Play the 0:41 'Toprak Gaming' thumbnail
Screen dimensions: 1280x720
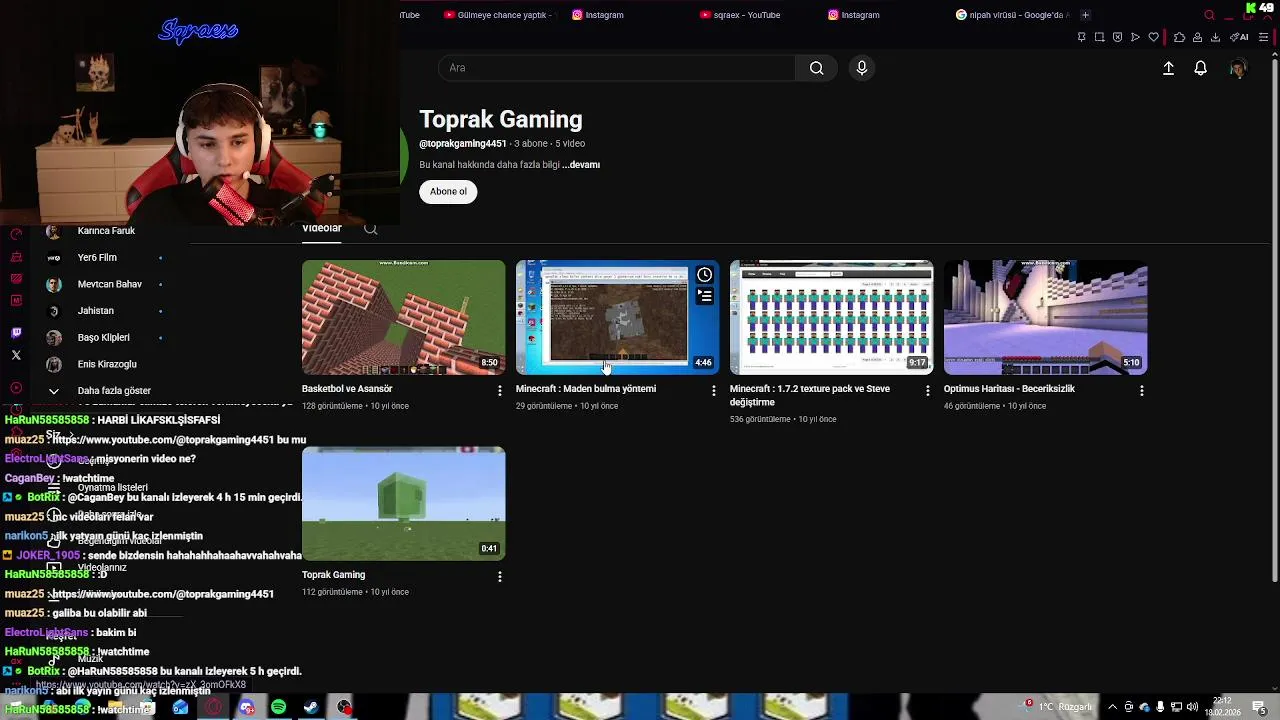coord(404,503)
